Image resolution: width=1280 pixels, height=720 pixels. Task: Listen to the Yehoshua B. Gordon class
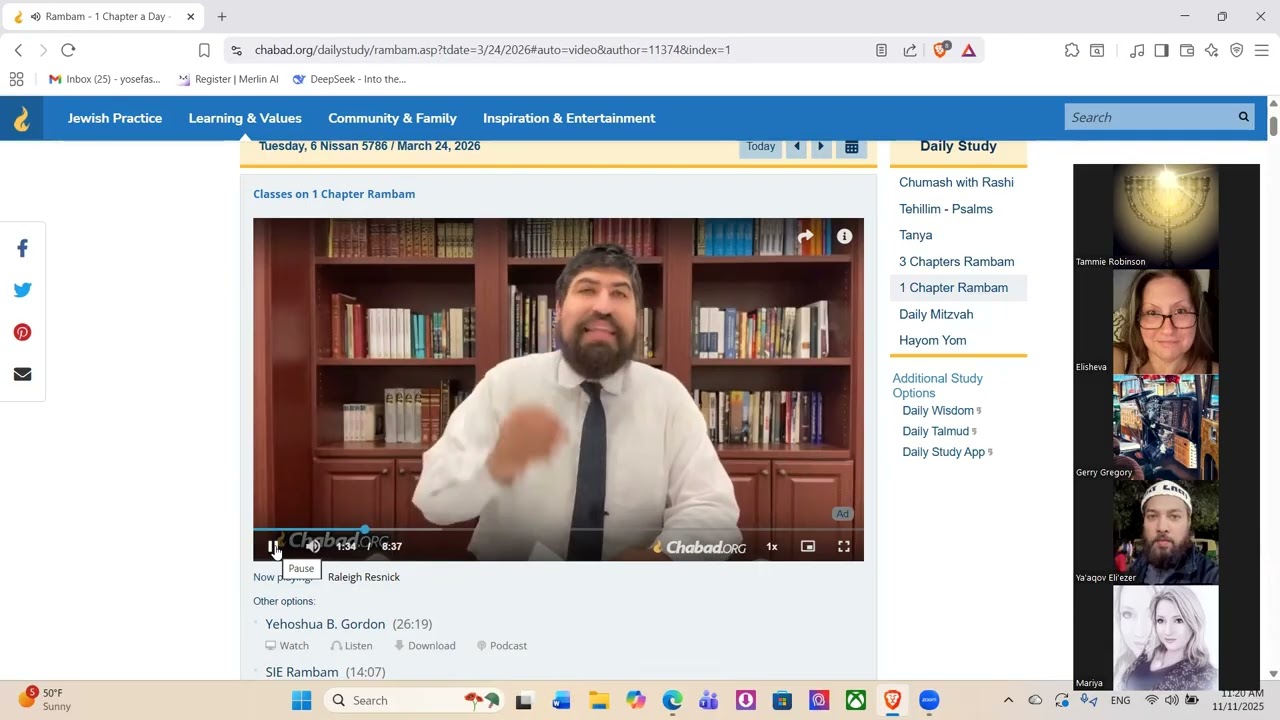pyautogui.click(x=351, y=646)
